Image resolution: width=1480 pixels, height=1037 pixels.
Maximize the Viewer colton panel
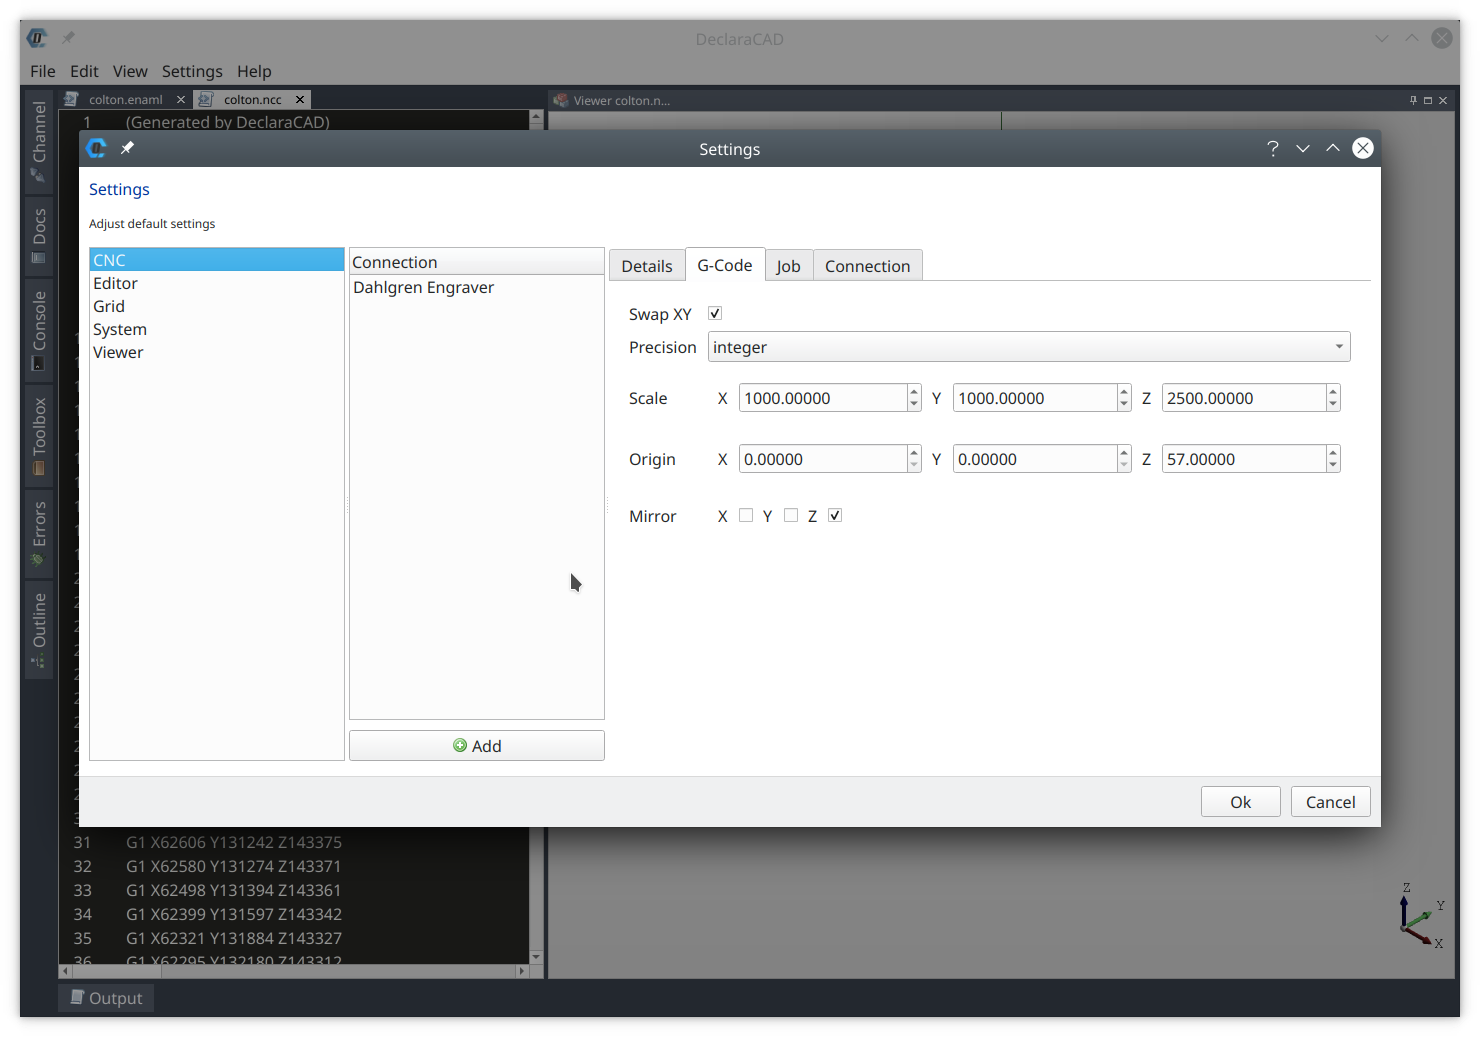click(x=1428, y=100)
